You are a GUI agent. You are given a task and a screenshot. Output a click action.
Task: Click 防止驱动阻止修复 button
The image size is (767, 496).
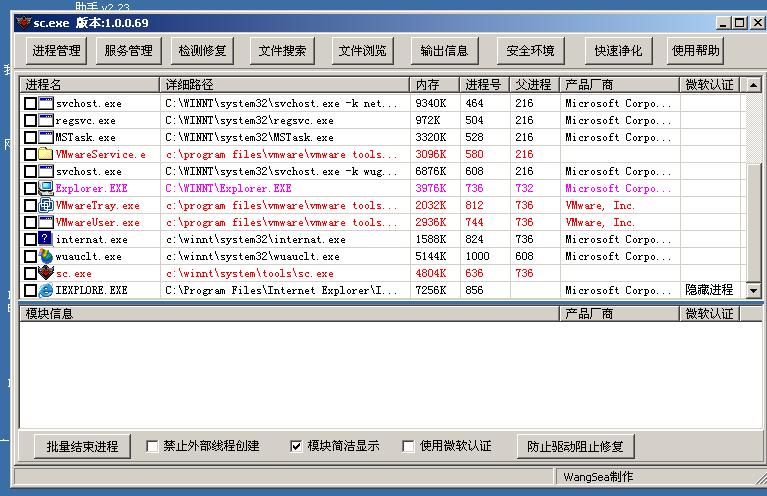click(x=575, y=446)
